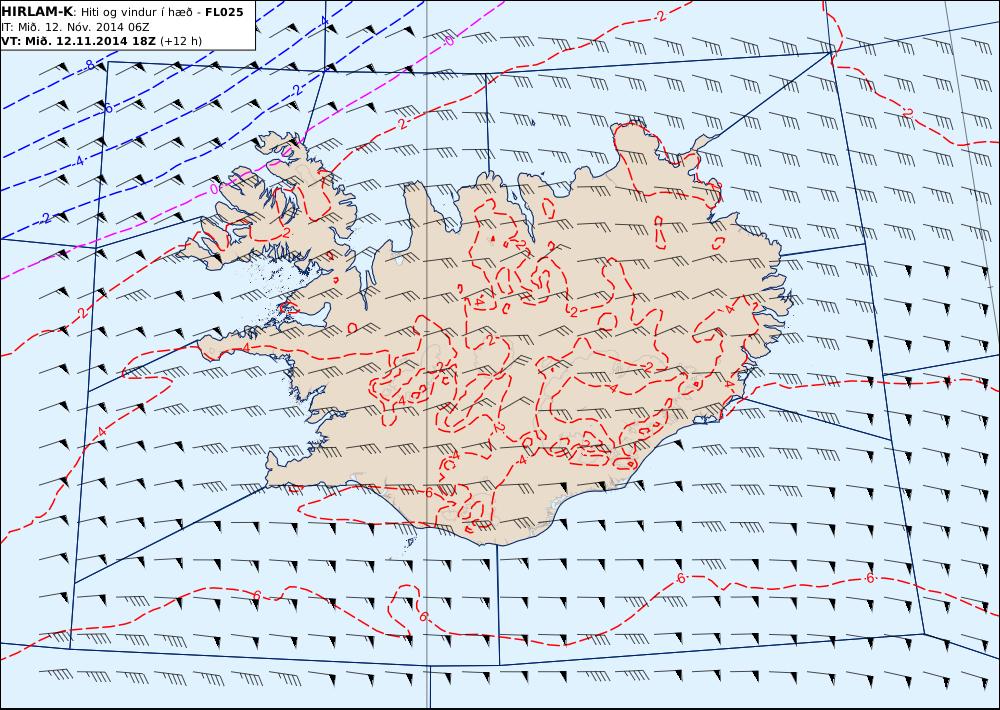Click the "IT: Mið. 12. Nóv. 2014 06Z" line
Image resolution: width=1000 pixels, height=710 pixels.
[x=75, y=27]
